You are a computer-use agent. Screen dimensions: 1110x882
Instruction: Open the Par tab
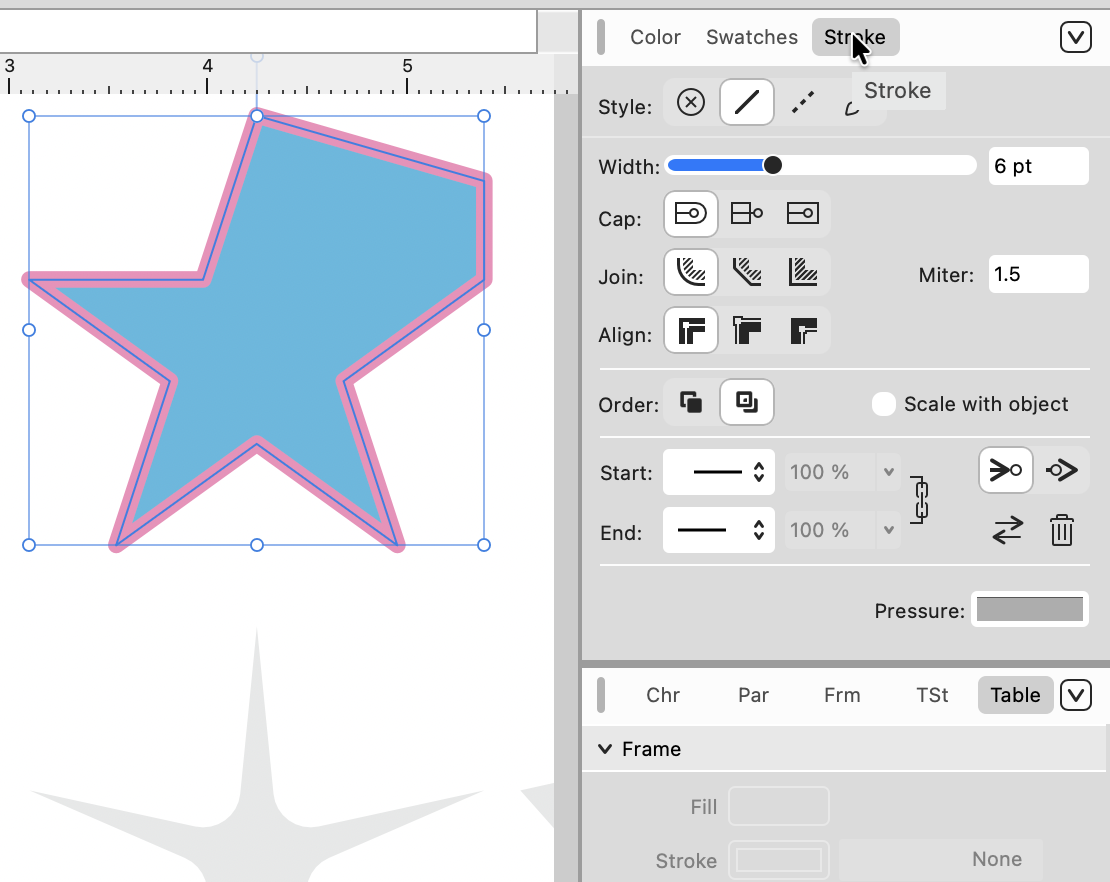753,695
